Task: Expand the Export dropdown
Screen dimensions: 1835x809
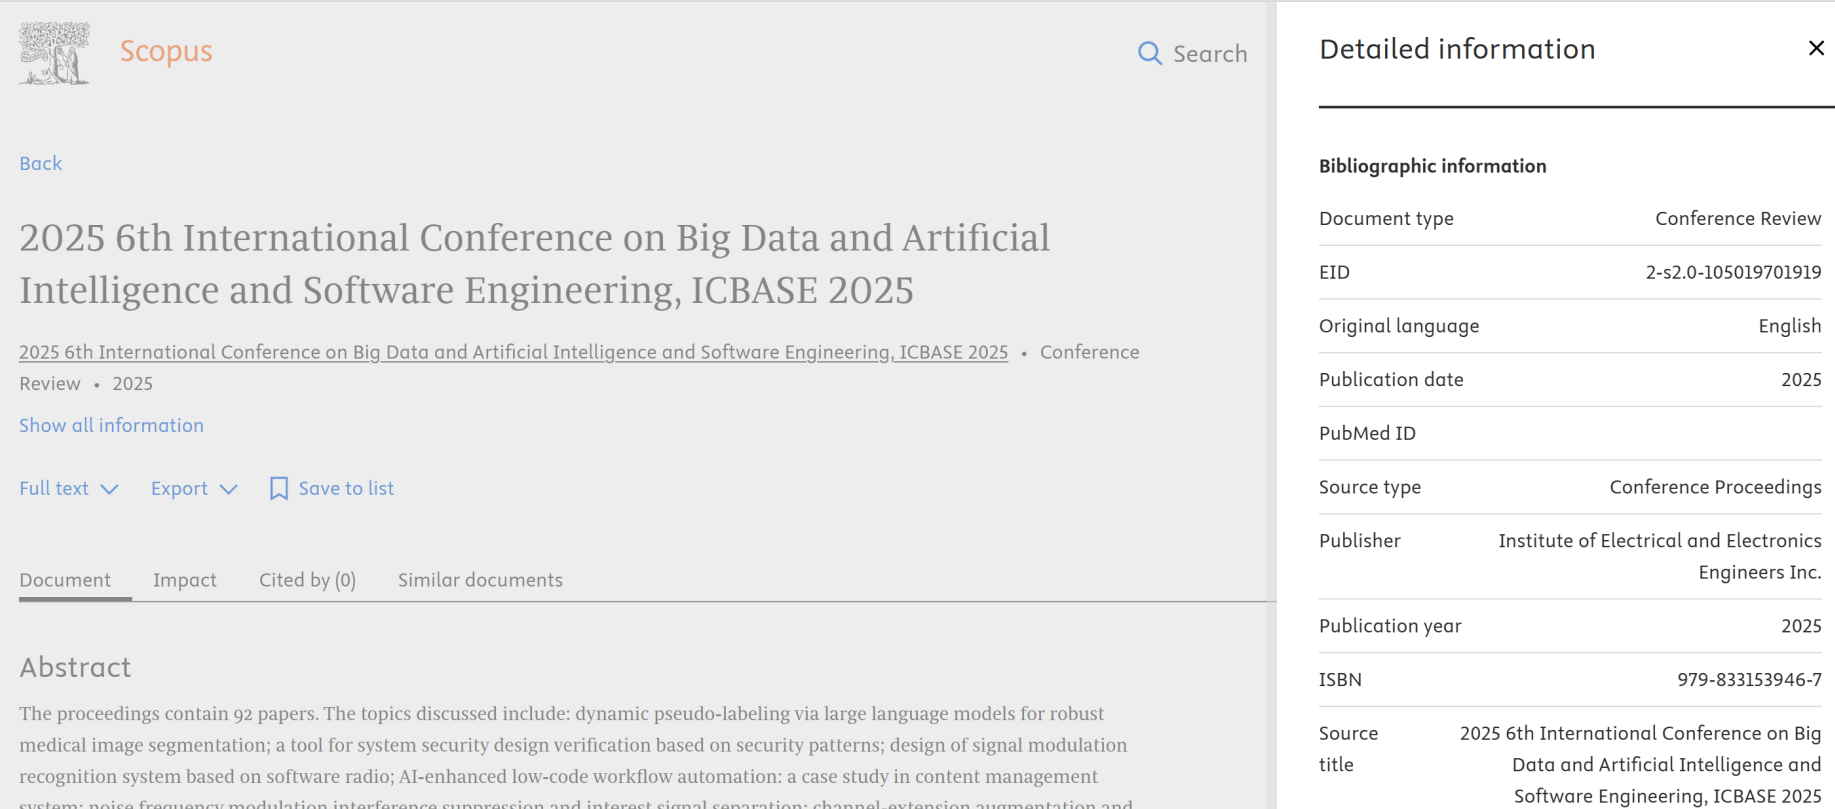Action: 194,488
